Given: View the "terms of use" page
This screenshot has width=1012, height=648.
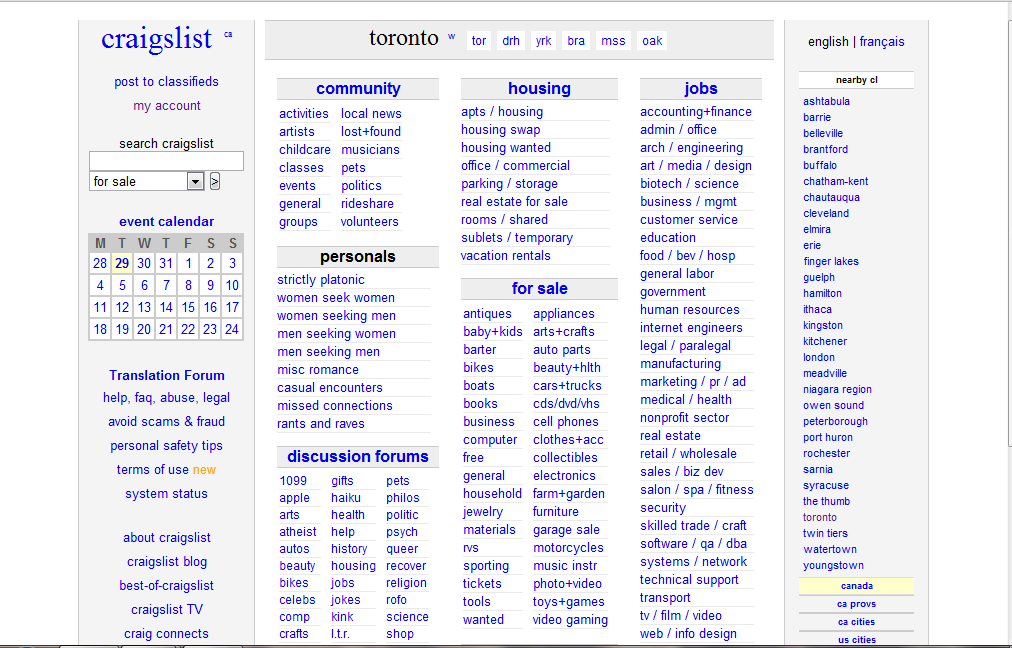Looking at the screenshot, I should (x=152, y=469).
